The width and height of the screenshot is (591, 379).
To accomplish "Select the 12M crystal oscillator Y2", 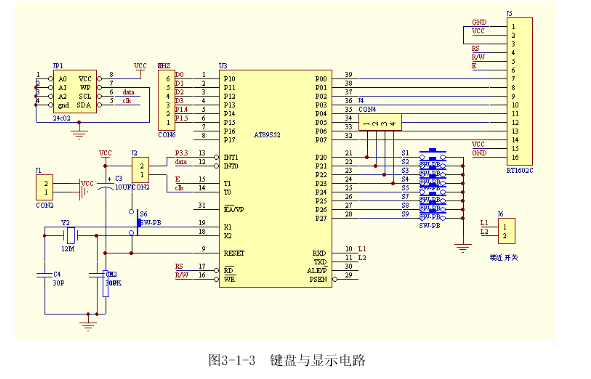I will tap(70, 235).
